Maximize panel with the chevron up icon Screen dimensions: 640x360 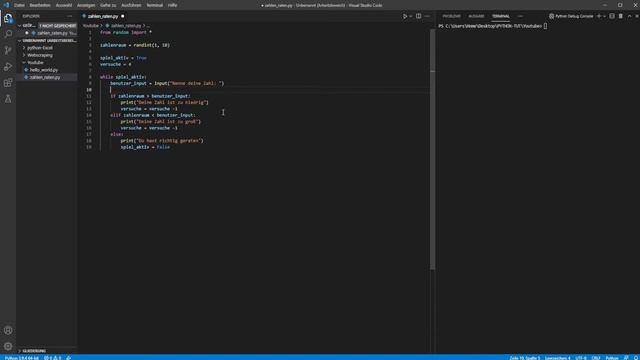(629, 16)
